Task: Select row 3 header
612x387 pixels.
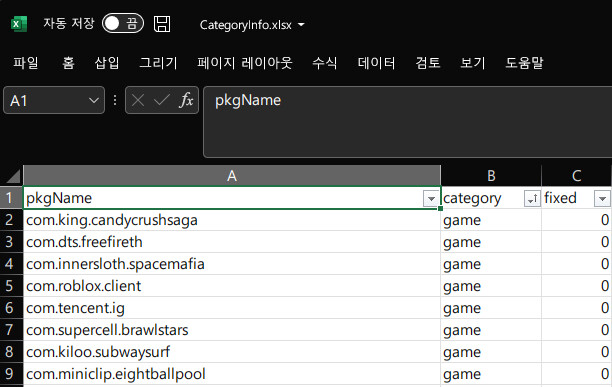Action: click(x=11, y=242)
